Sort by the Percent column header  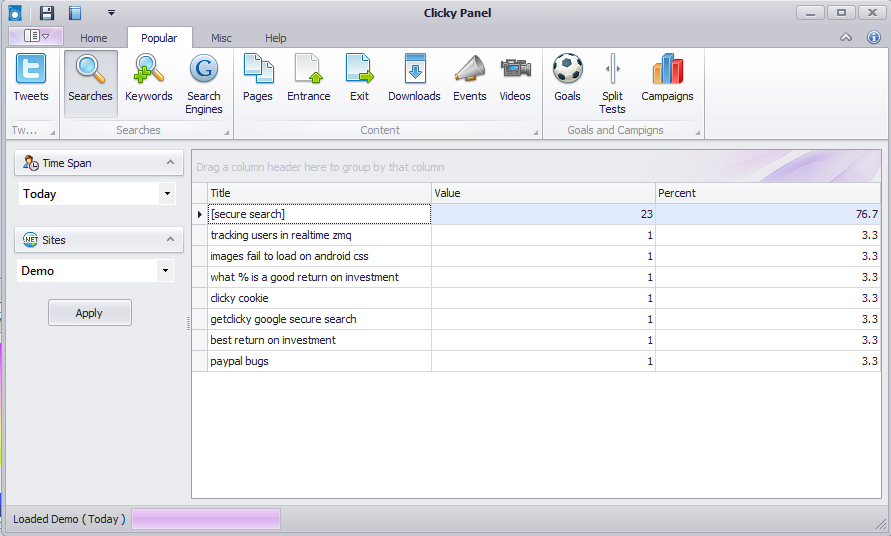[x=768, y=193]
